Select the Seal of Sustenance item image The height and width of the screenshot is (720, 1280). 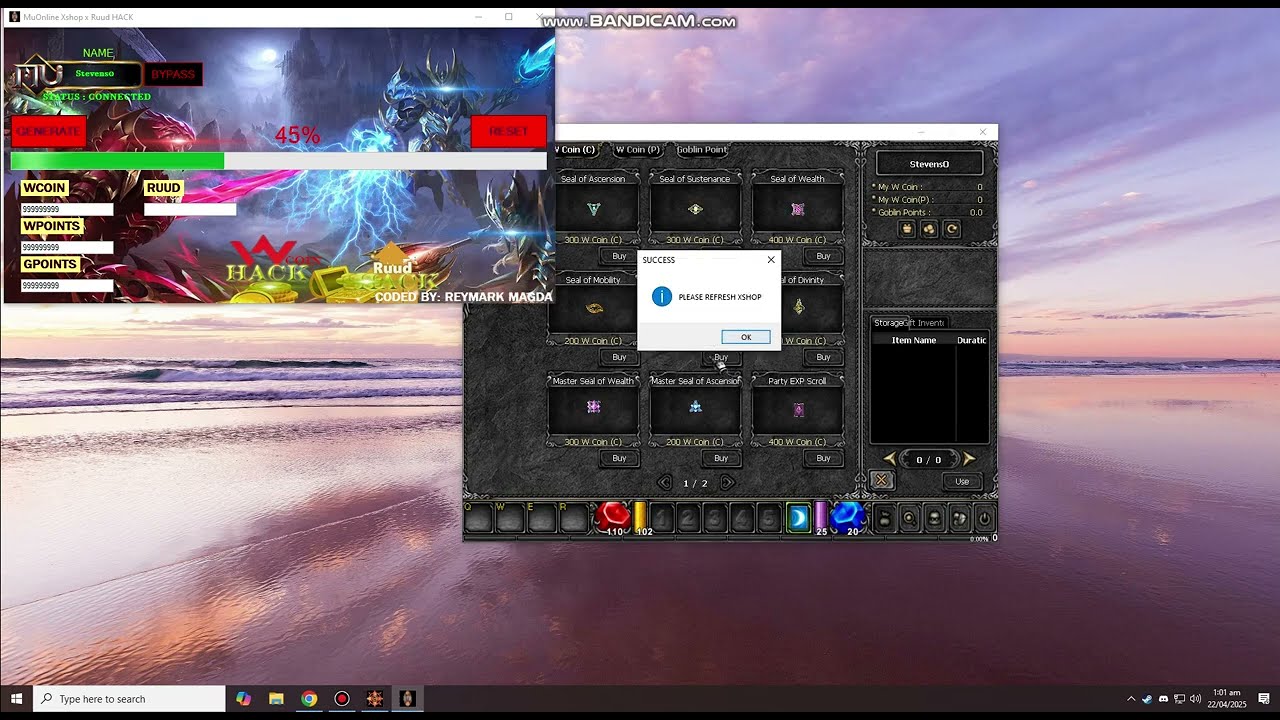[695, 209]
